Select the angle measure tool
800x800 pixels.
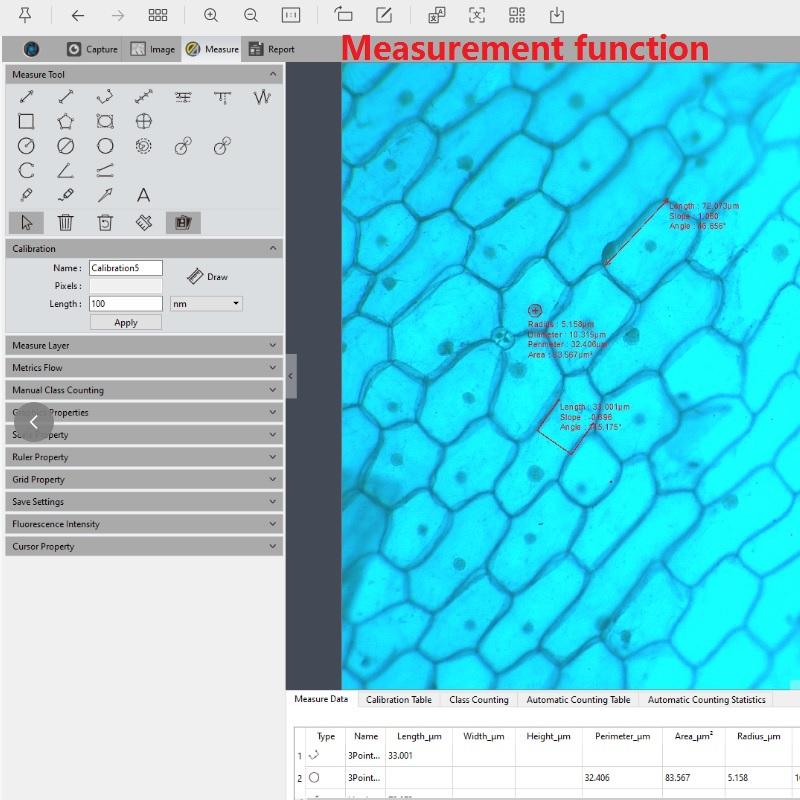point(65,170)
